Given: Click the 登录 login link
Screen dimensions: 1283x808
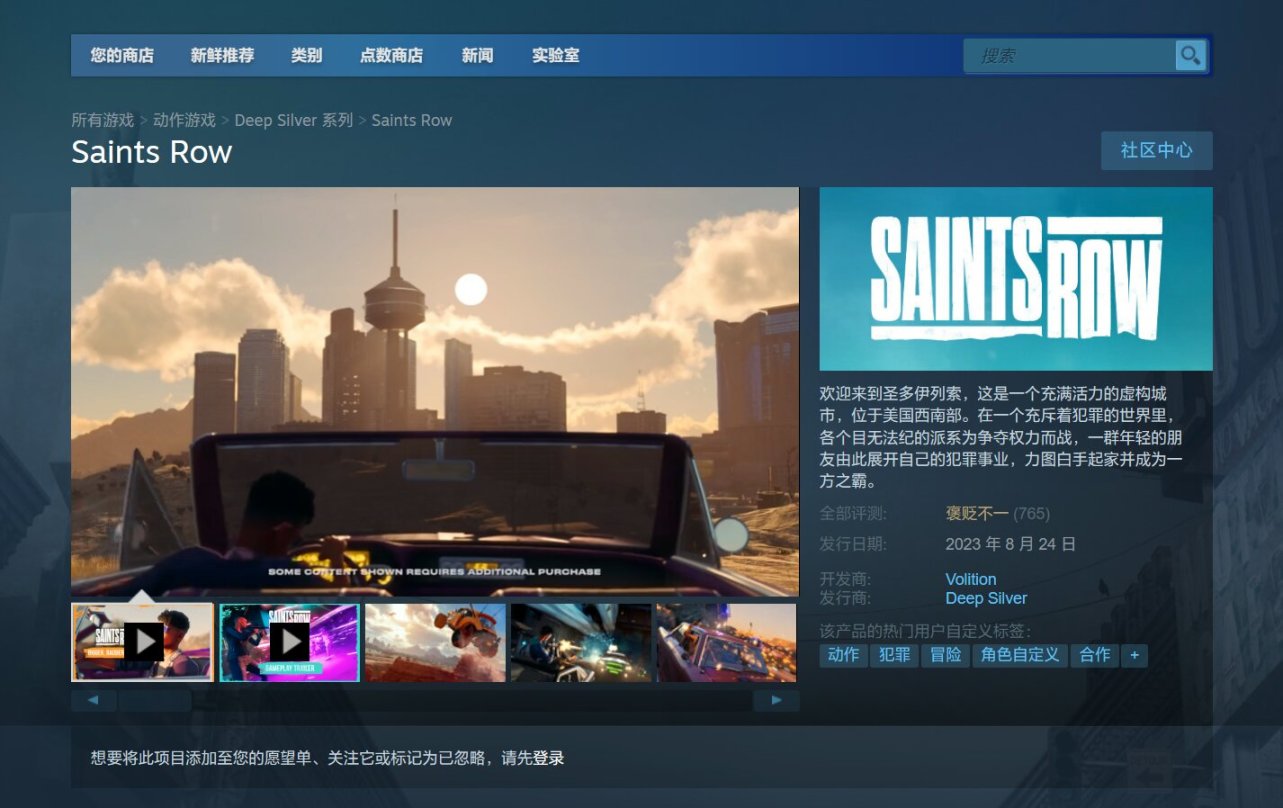Looking at the screenshot, I should coord(548,758).
